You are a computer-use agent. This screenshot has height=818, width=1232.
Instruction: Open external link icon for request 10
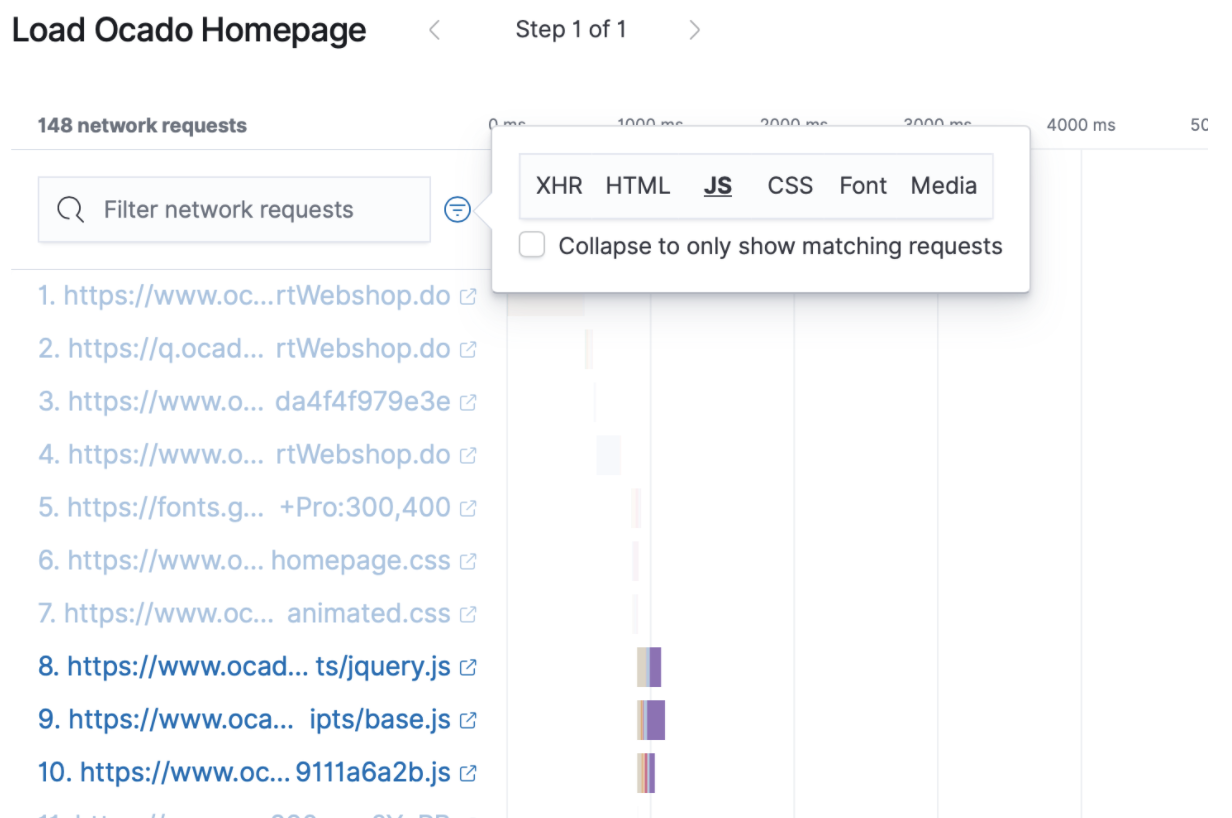click(x=468, y=773)
